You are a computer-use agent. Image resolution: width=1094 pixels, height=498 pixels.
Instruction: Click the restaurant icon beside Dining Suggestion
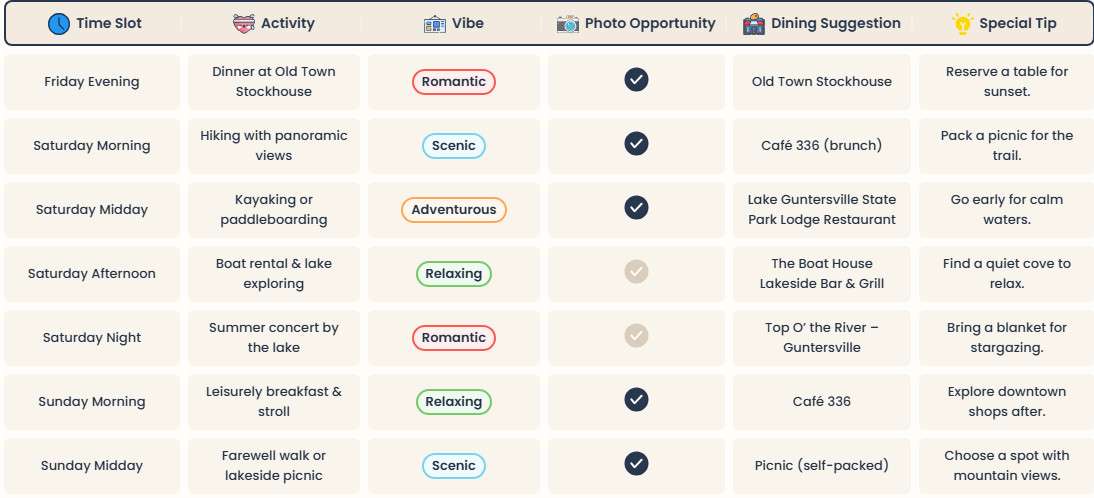(754, 24)
